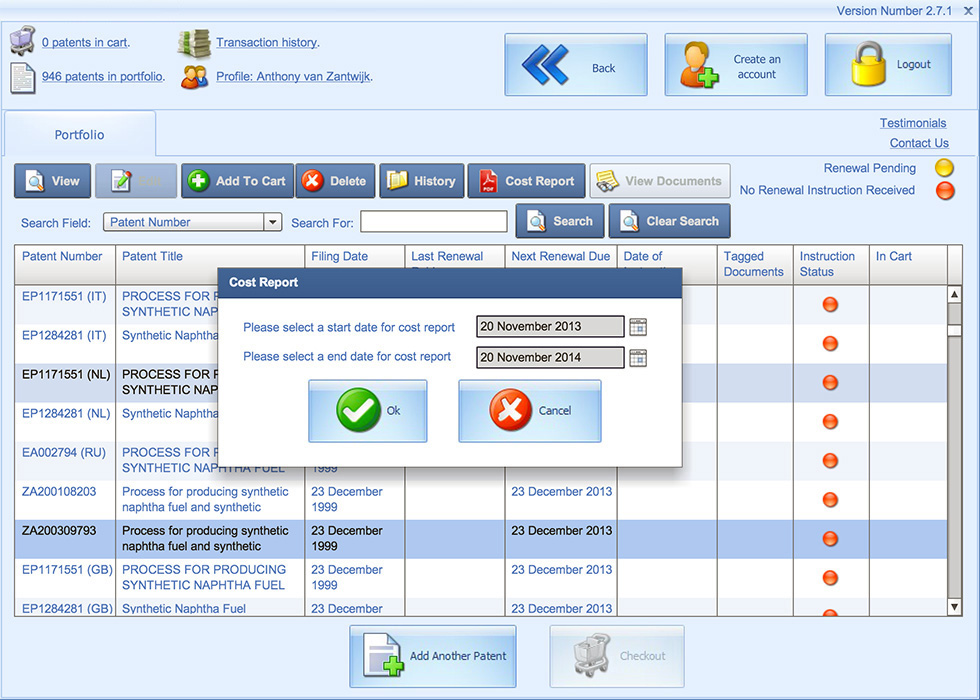
Task: Cancel the Cost Report dialog
Action: (529, 411)
